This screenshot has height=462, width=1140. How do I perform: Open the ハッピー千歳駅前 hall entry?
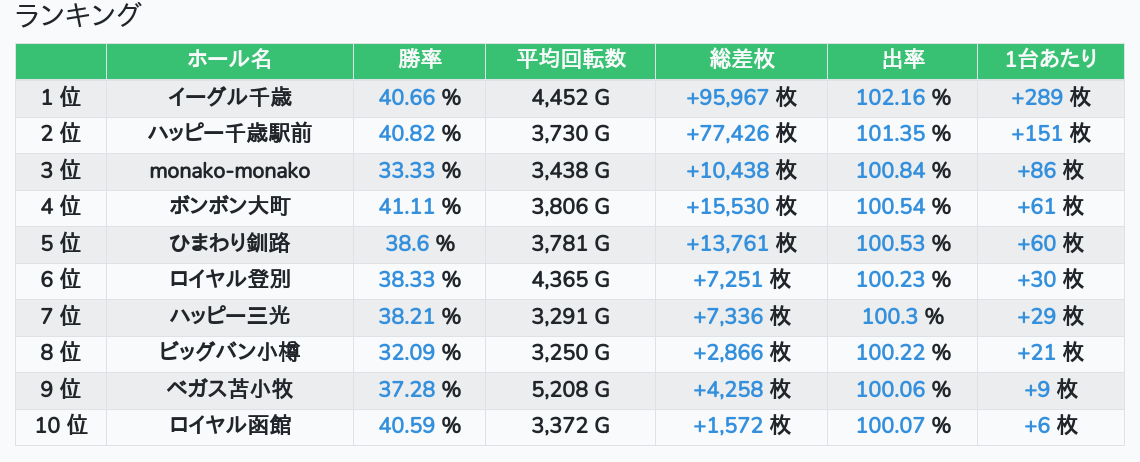229,134
